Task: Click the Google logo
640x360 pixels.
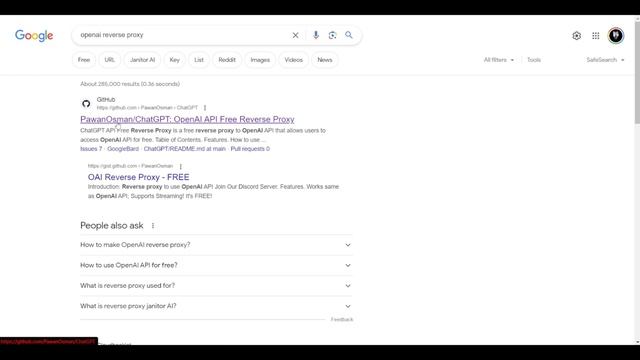Action: pos(34,36)
